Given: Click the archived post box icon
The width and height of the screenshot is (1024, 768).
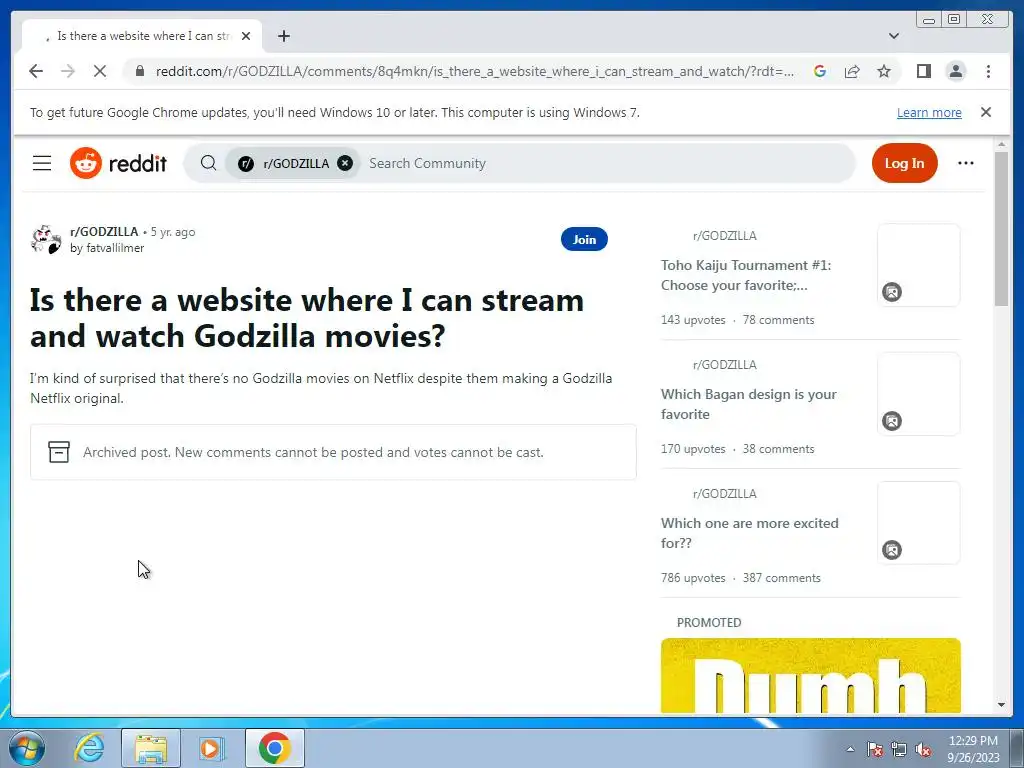Looking at the screenshot, I should click(59, 452).
